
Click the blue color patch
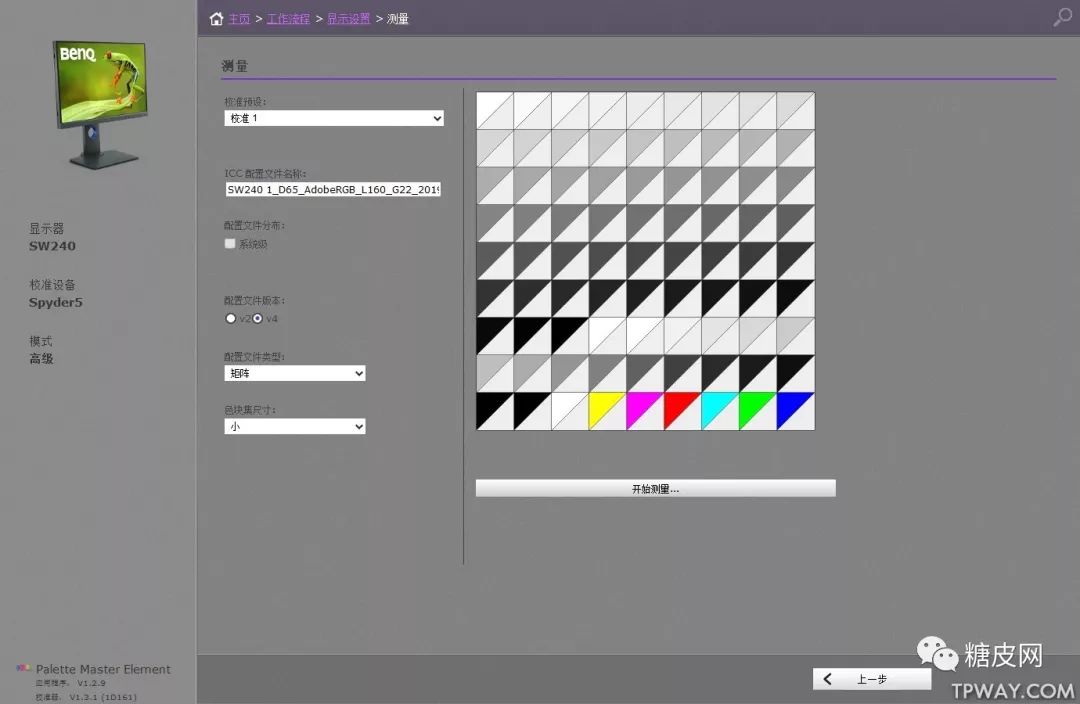[x=796, y=411]
